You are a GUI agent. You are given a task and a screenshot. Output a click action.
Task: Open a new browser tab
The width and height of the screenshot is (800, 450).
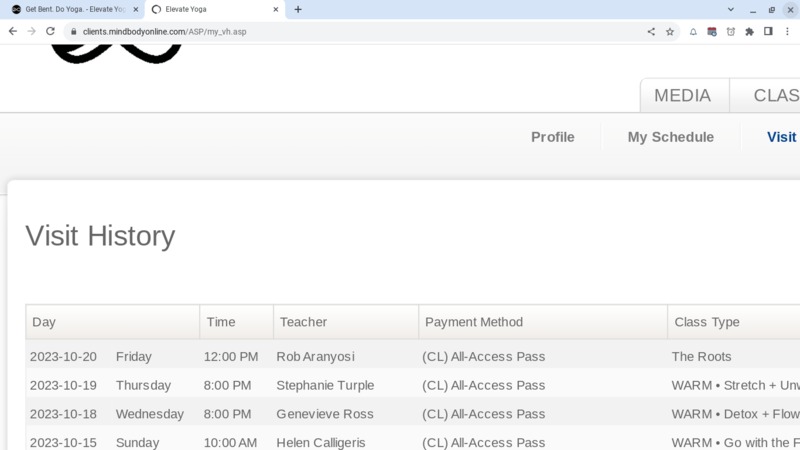(x=298, y=9)
